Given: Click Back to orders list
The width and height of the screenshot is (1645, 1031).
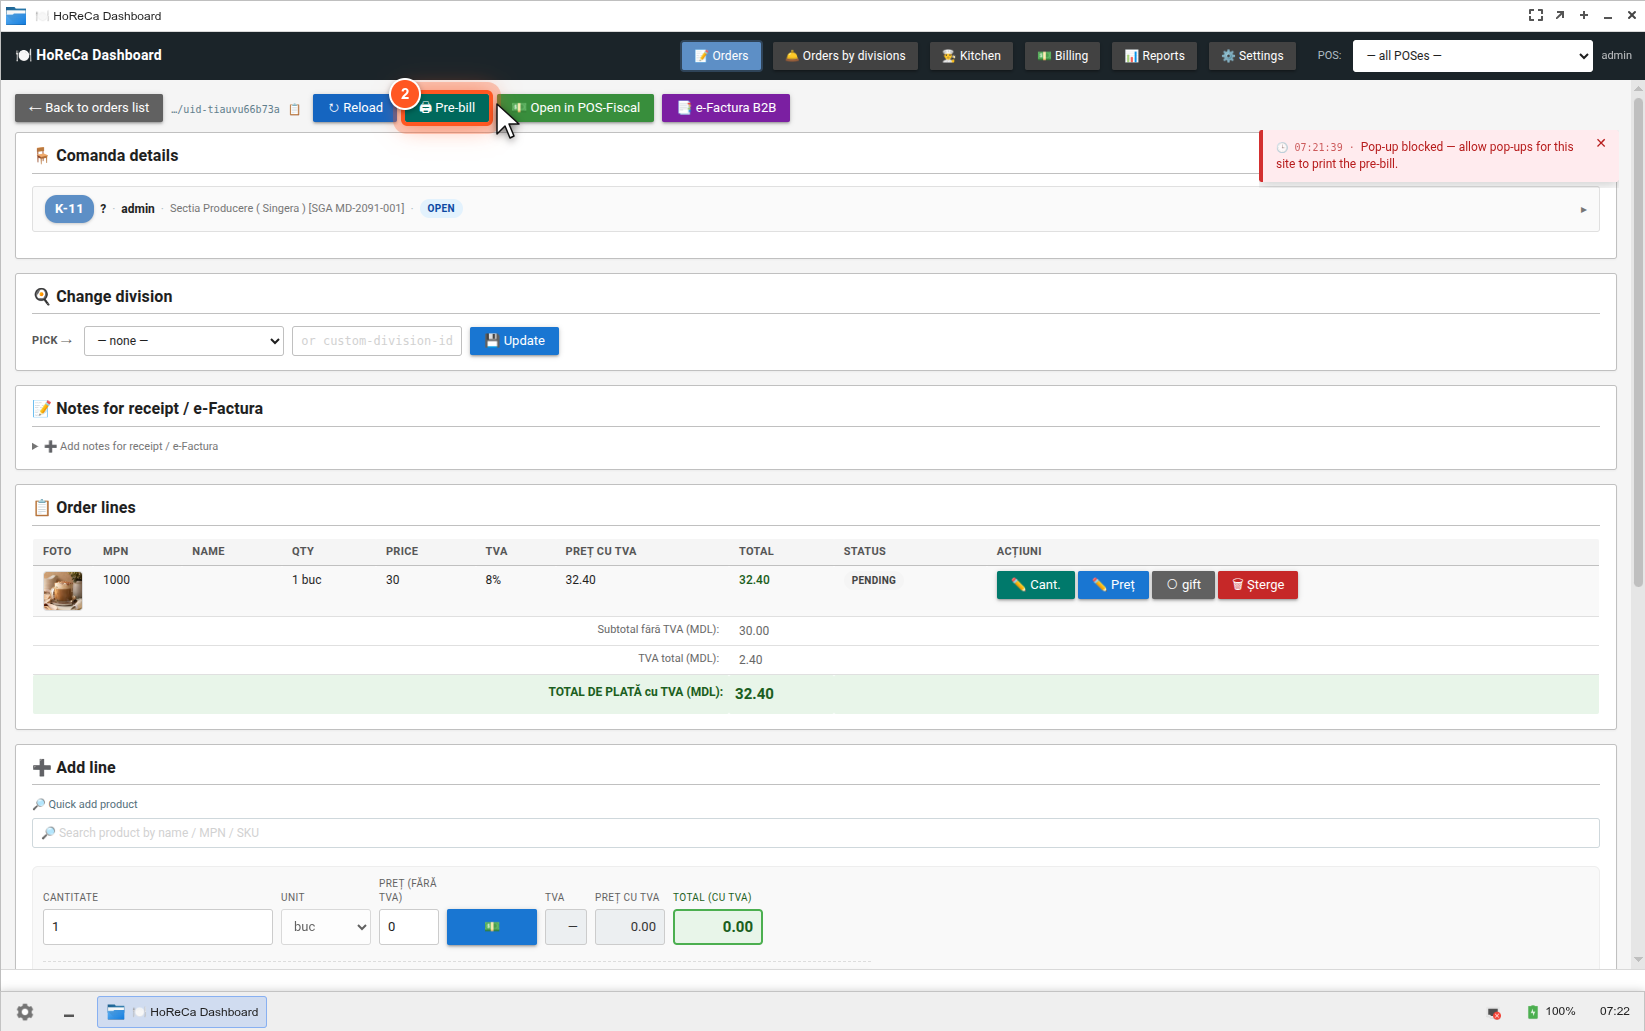Looking at the screenshot, I should tap(89, 108).
